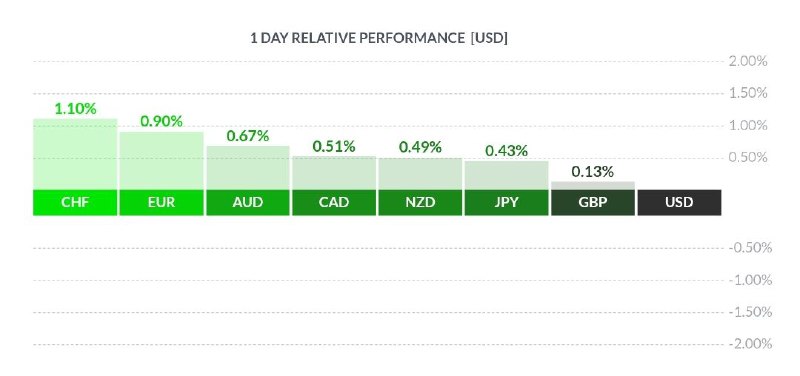Click the 0.13% value label
This screenshot has height=376, width=800.
592,172
